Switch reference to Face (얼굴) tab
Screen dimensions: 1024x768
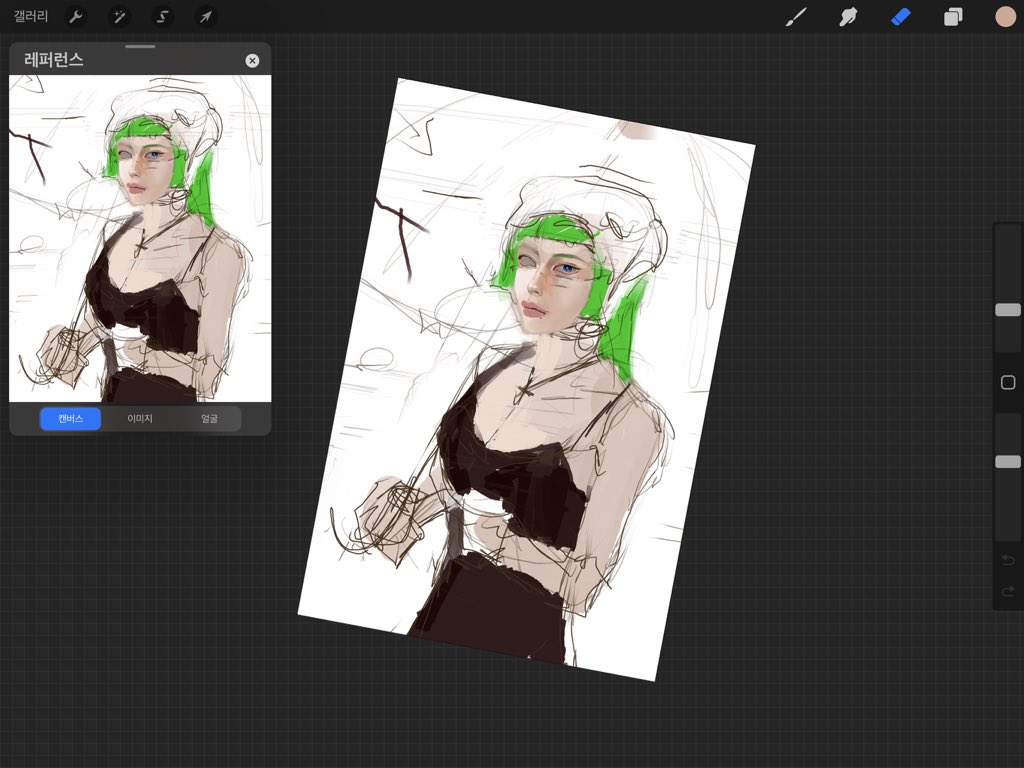(x=209, y=419)
